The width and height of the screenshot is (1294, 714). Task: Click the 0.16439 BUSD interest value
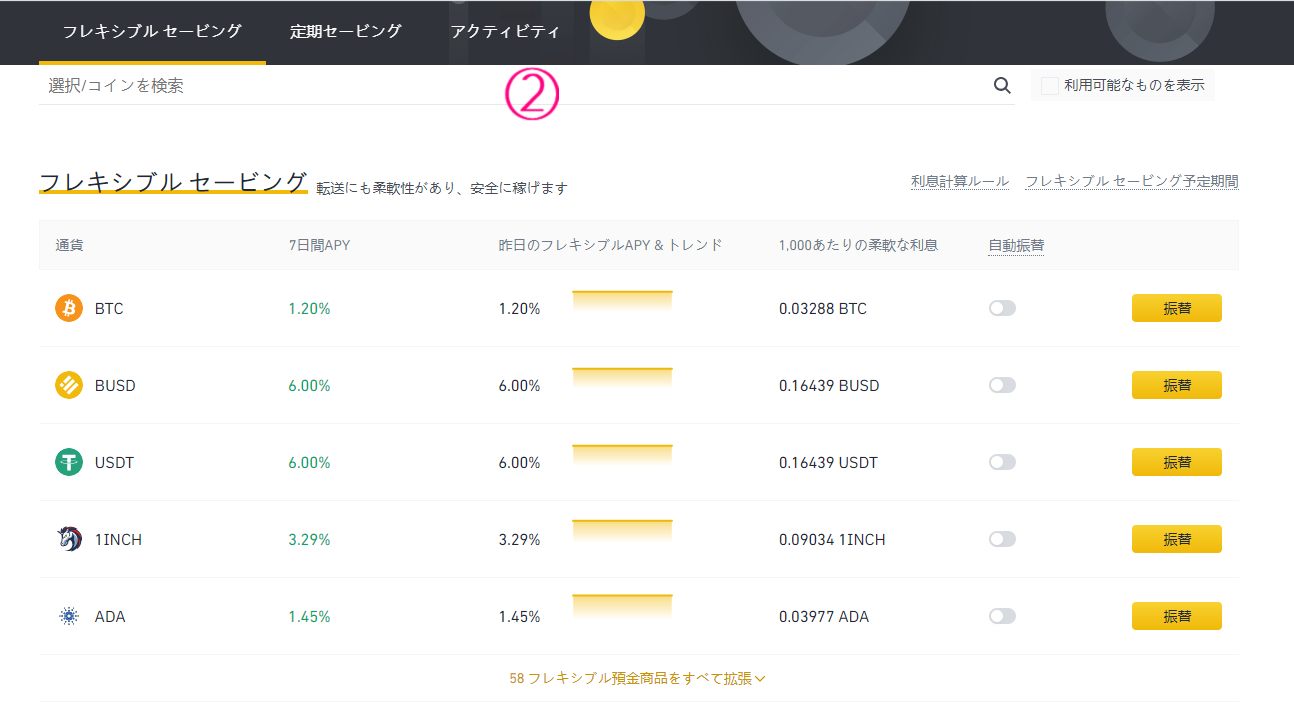829,386
